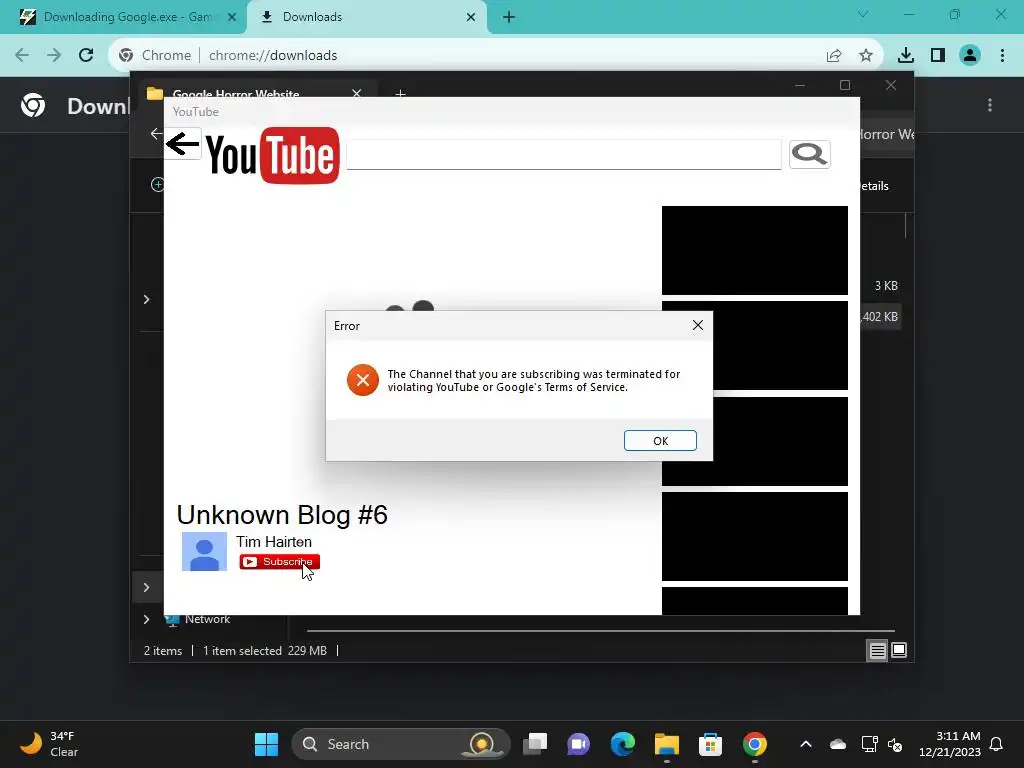Click Chrome's back navigation arrow

coord(22,55)
